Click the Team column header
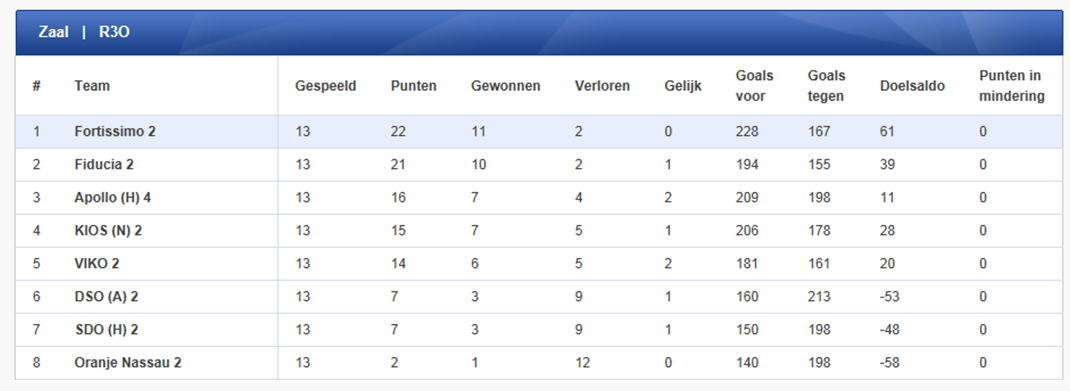 point(92,86)
